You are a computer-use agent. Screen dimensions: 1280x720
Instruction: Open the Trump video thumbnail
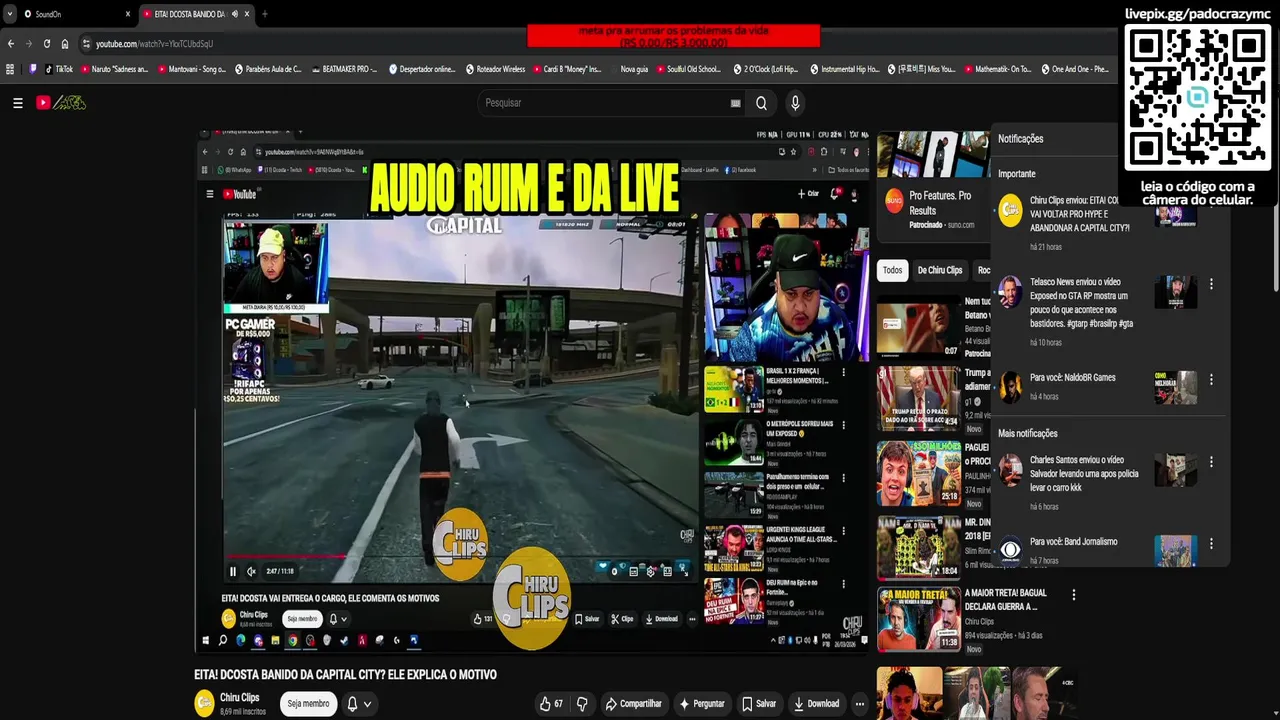[918, 398]
